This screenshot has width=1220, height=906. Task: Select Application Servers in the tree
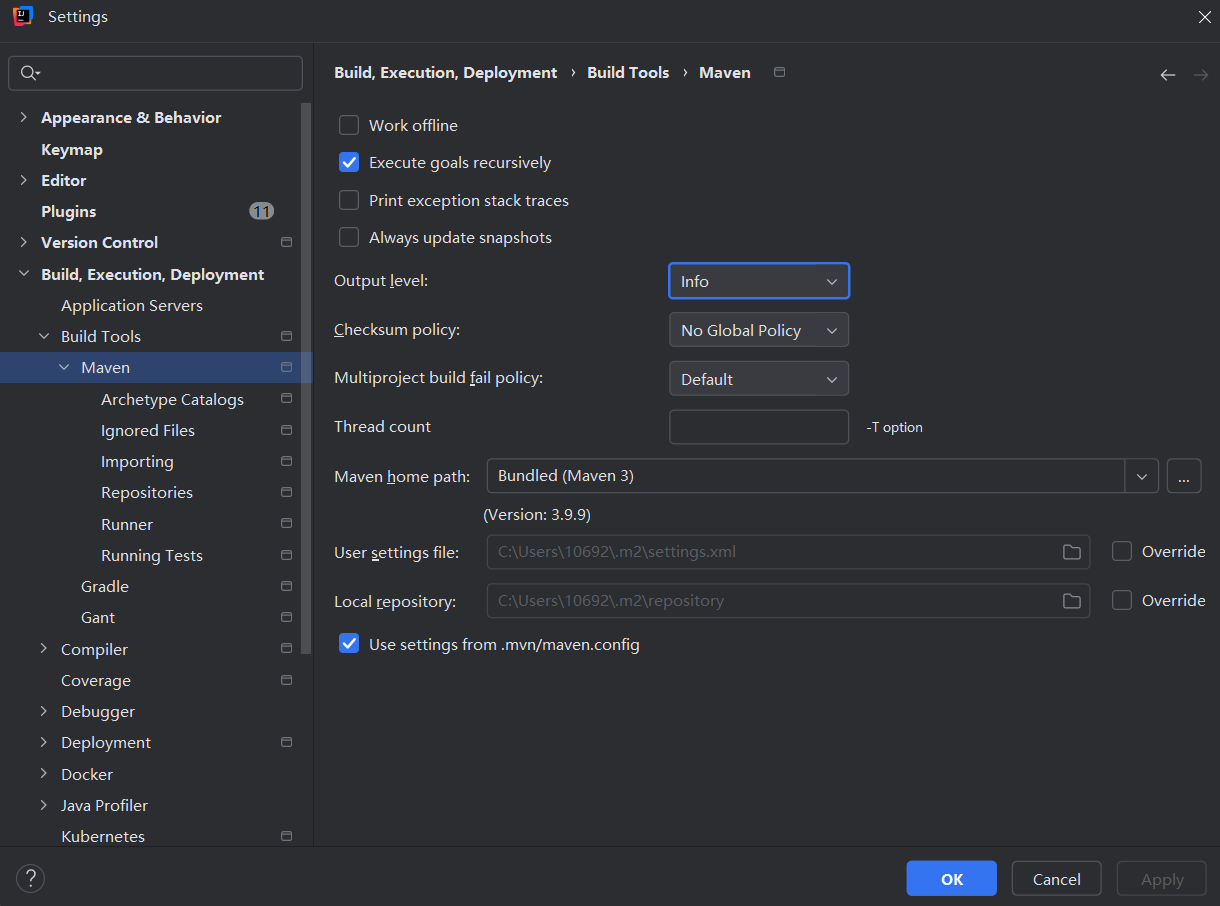click(132, 305)
